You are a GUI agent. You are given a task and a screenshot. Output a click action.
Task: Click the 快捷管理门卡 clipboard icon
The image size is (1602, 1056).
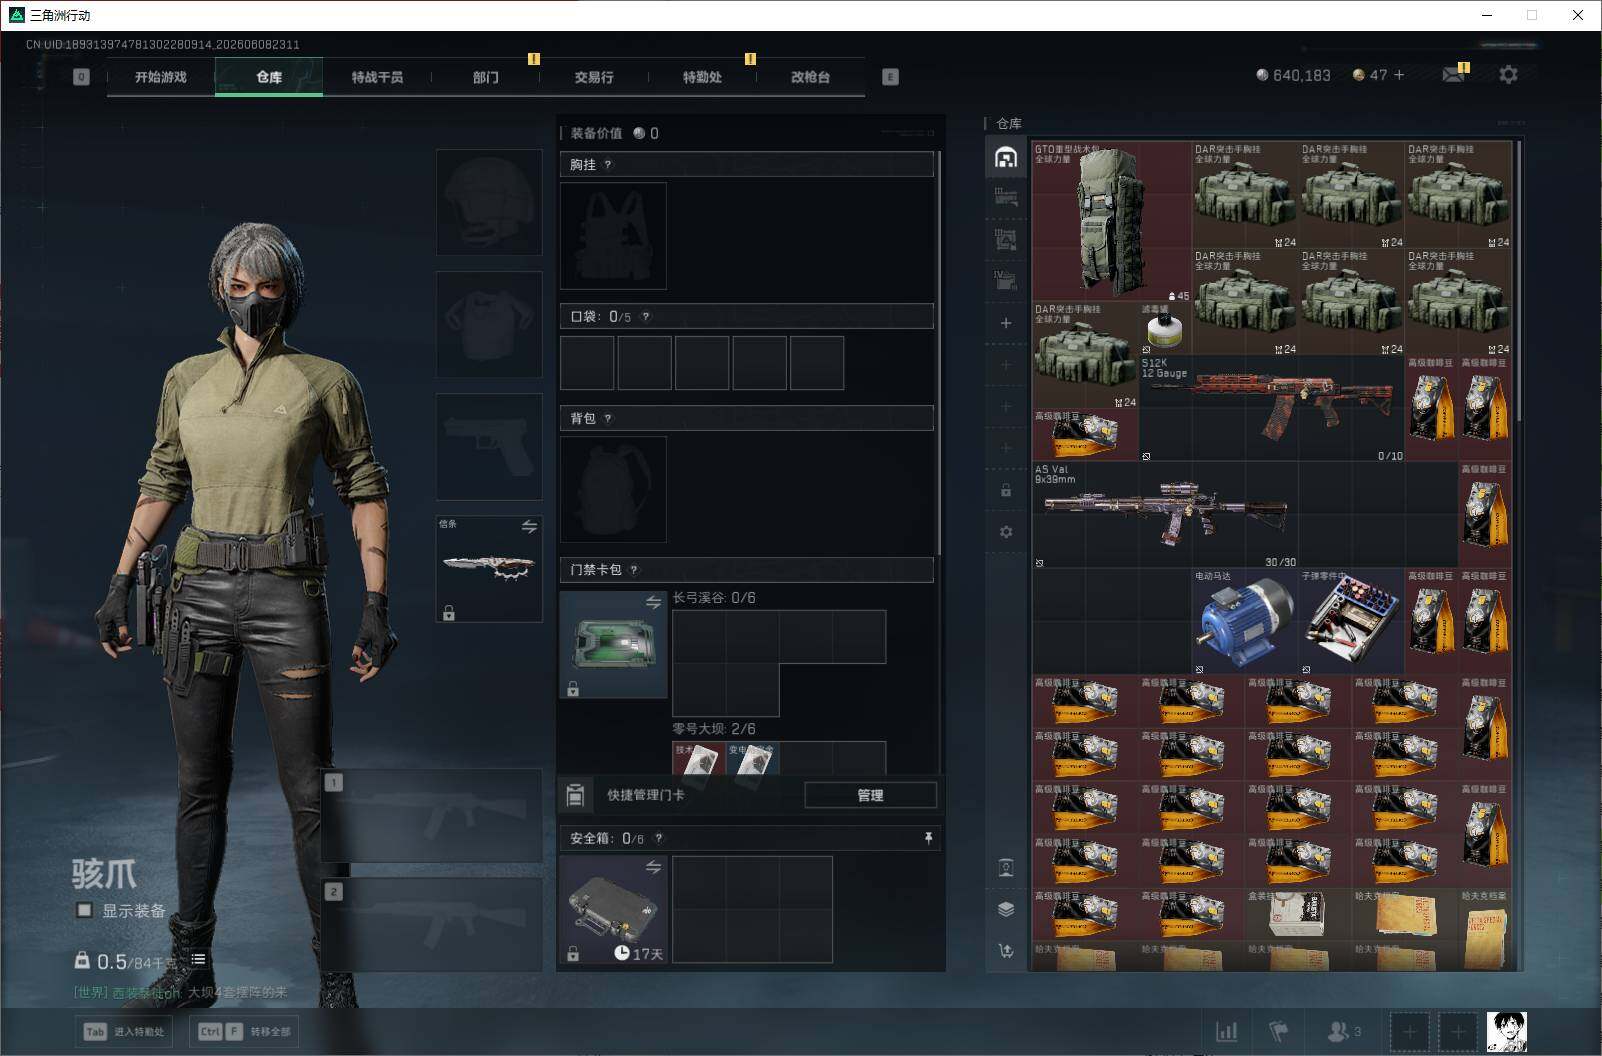[x=575, y=795]
